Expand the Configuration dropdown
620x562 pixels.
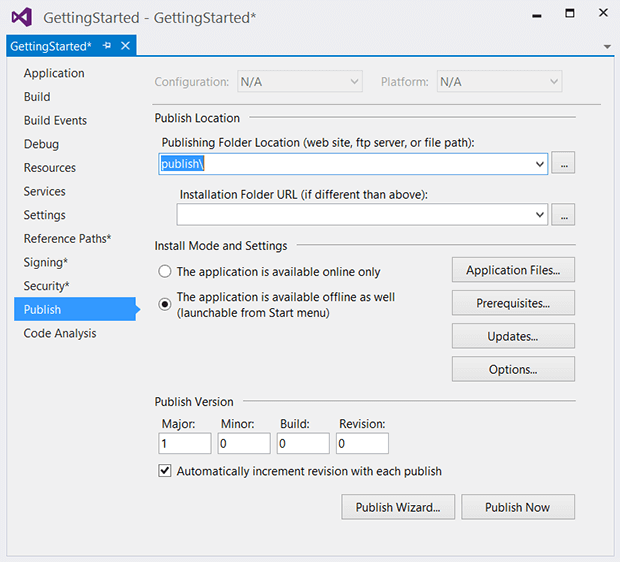(300, 81)
